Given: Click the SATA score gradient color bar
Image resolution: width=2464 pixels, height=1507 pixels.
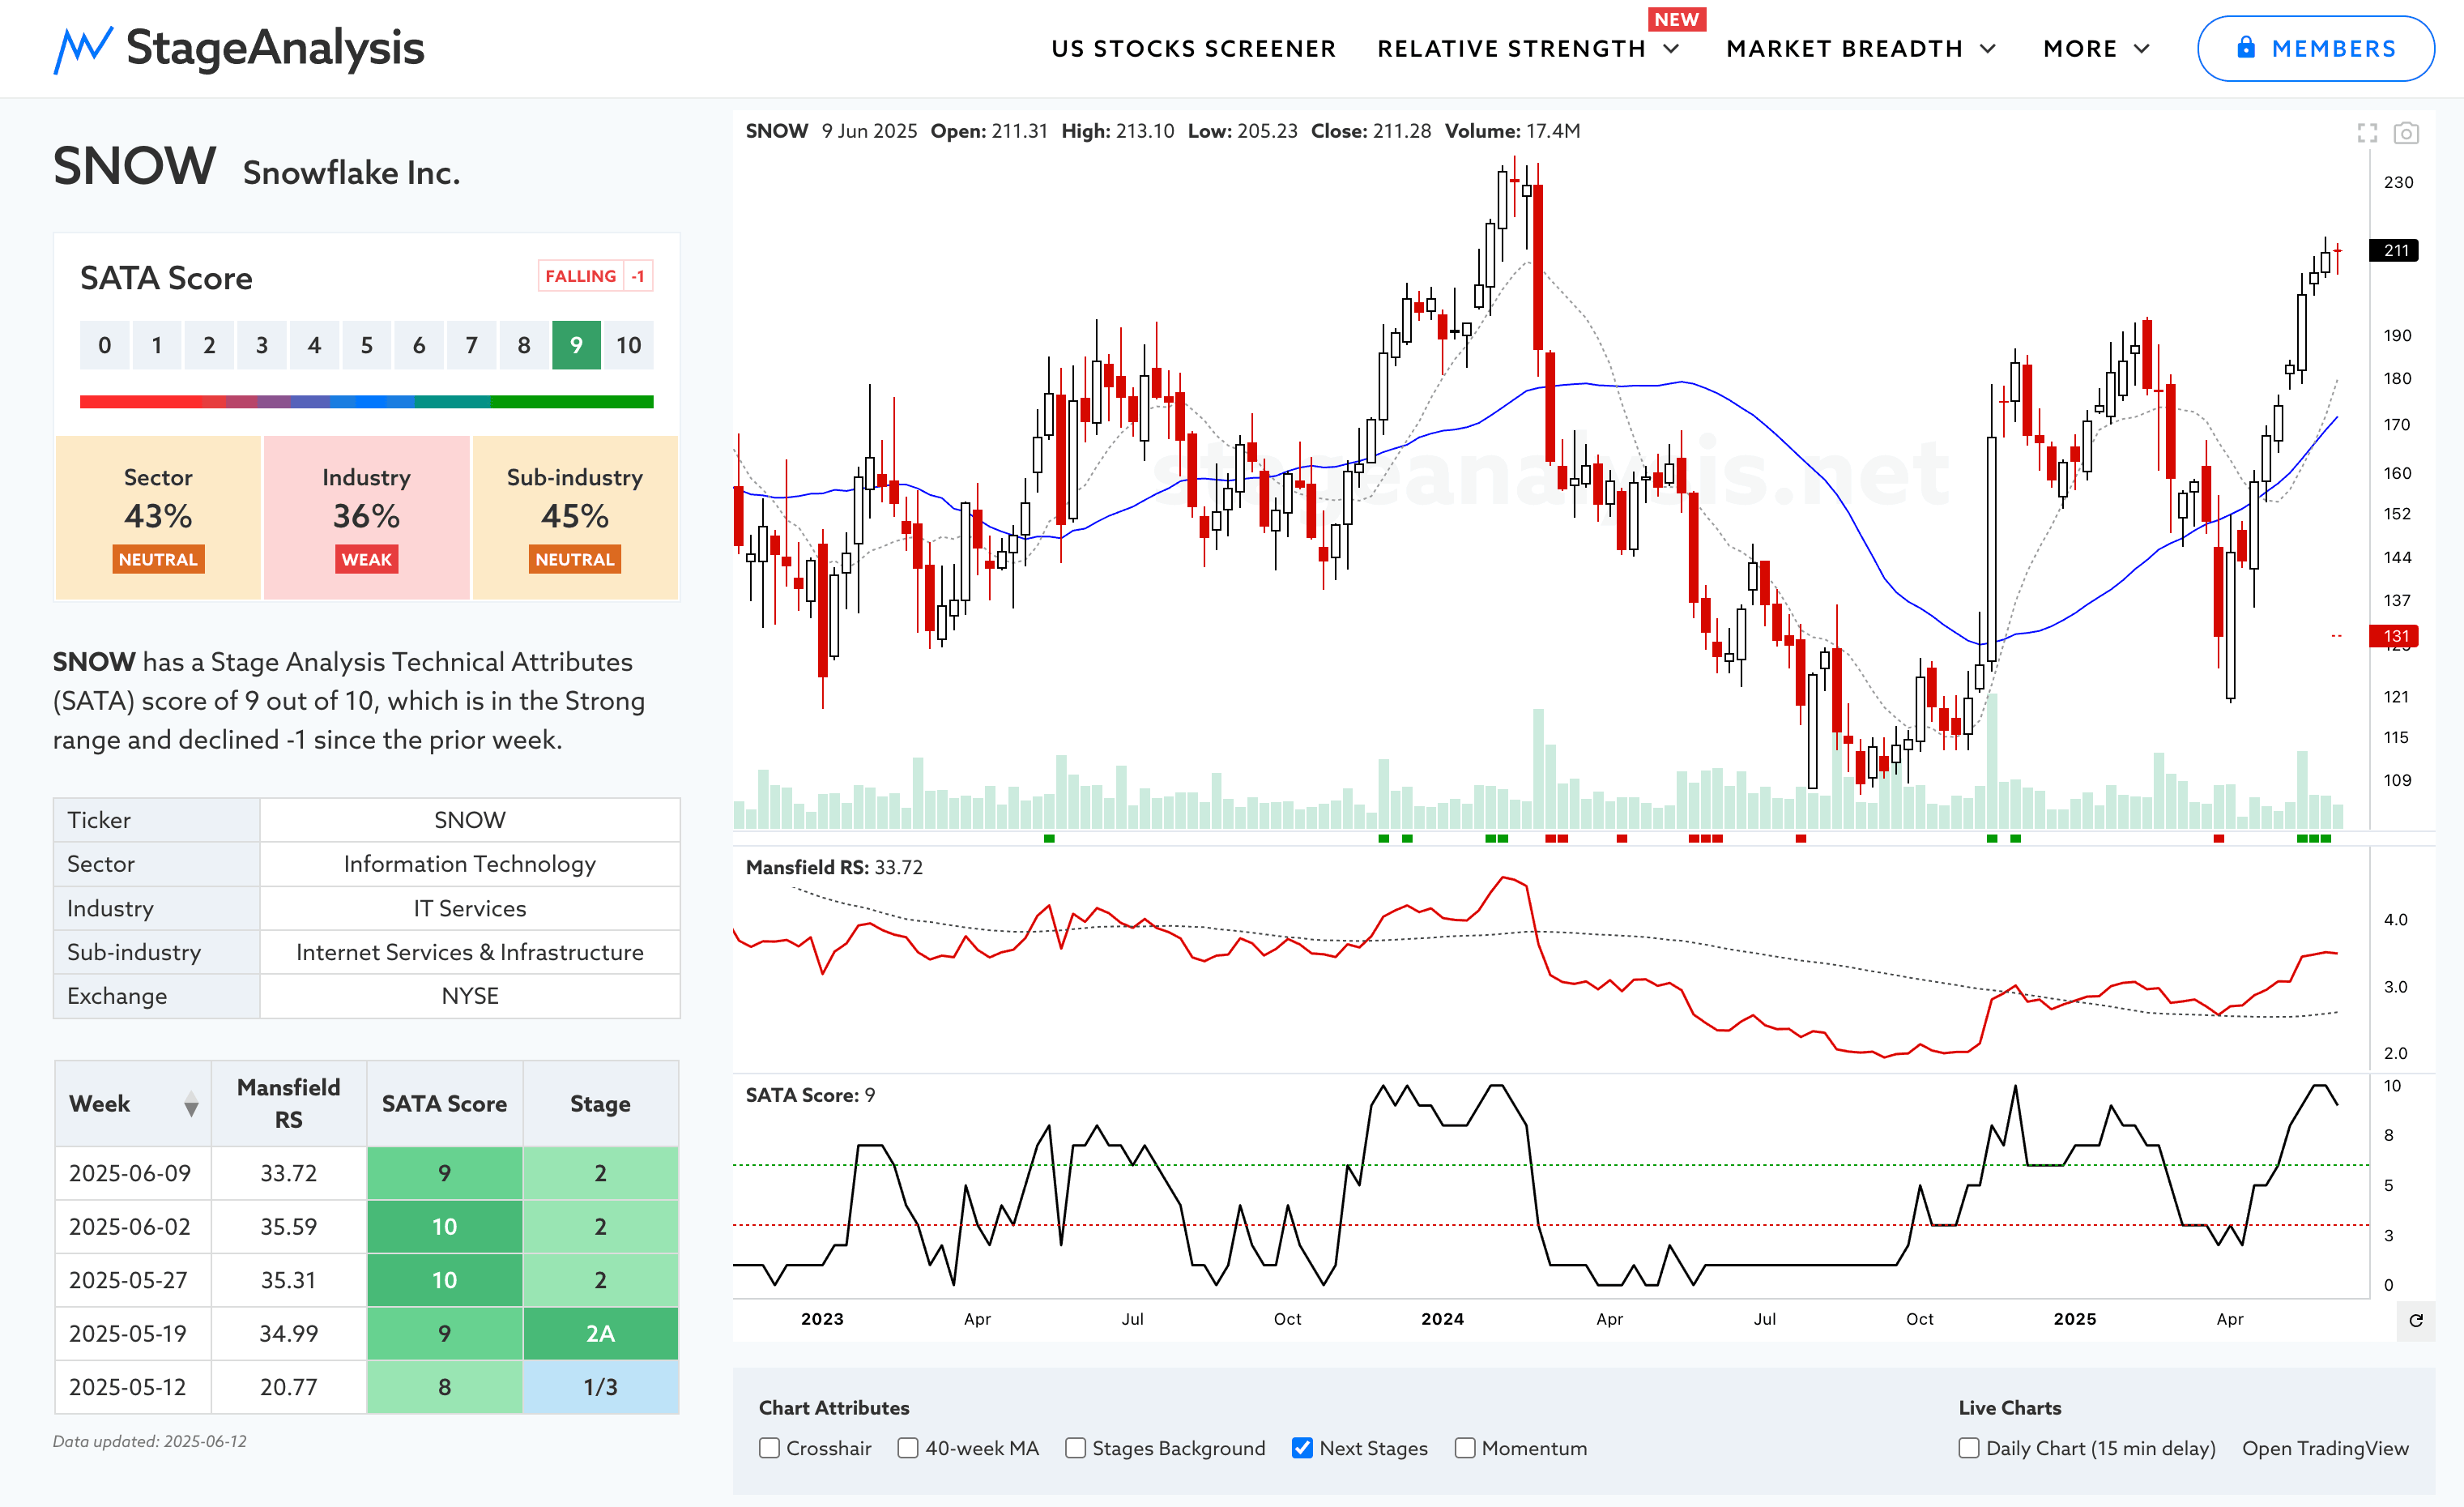Looking at the screenshot, I should click(x=366, y=402).
